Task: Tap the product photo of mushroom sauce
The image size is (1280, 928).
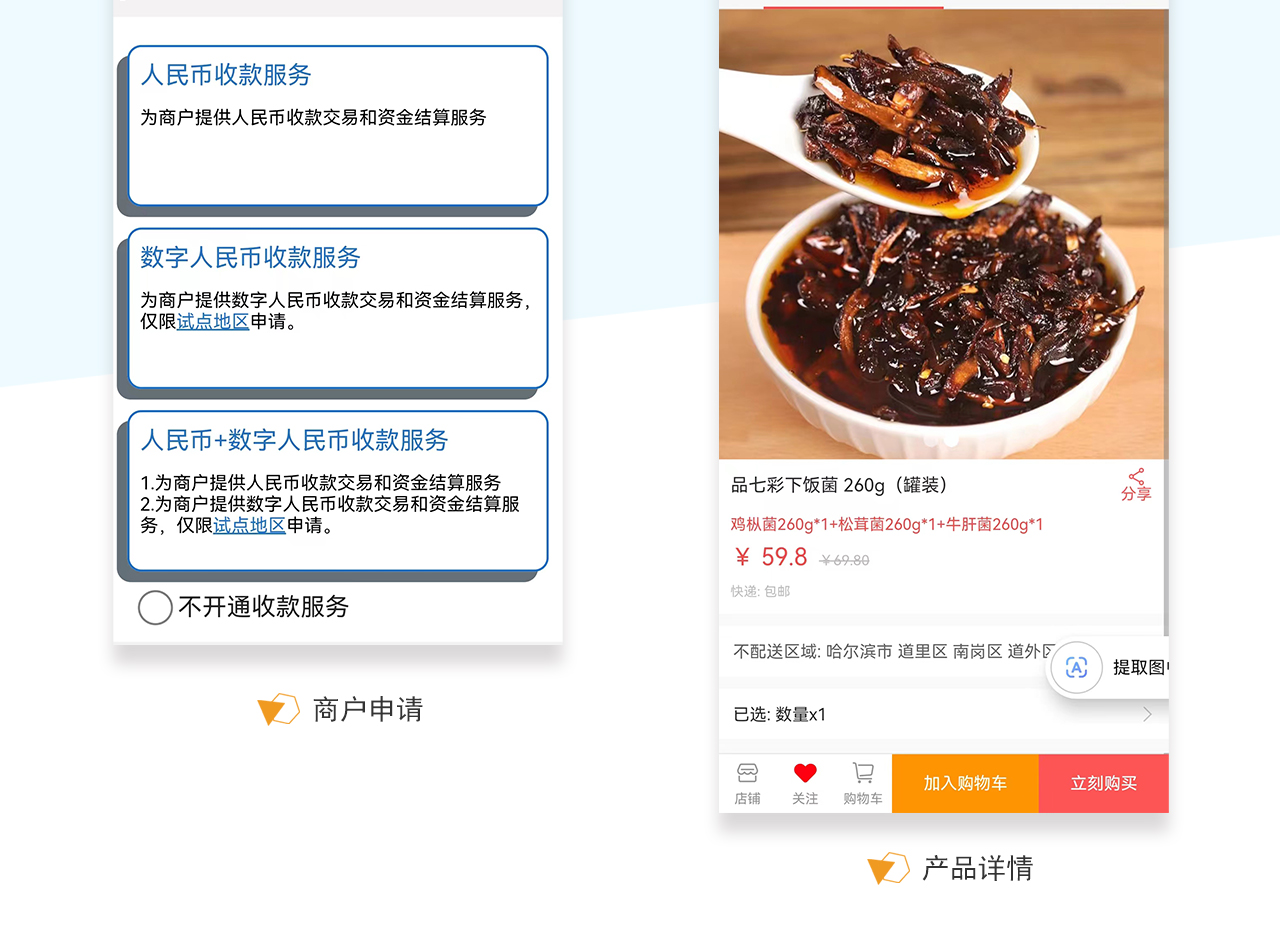Action: pyautogui.click(x=942, y=234)
